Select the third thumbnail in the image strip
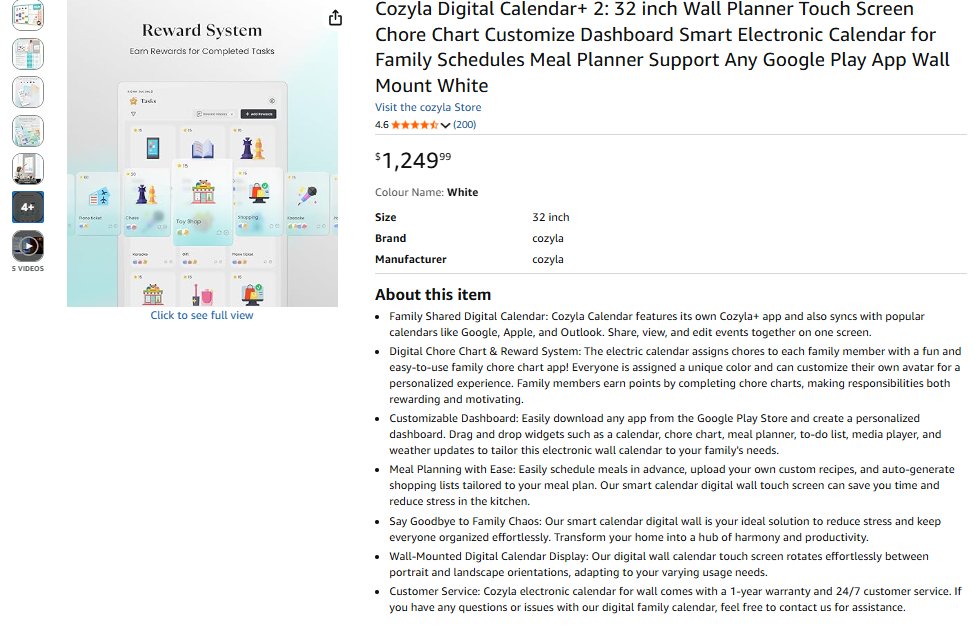 [28, 92]
